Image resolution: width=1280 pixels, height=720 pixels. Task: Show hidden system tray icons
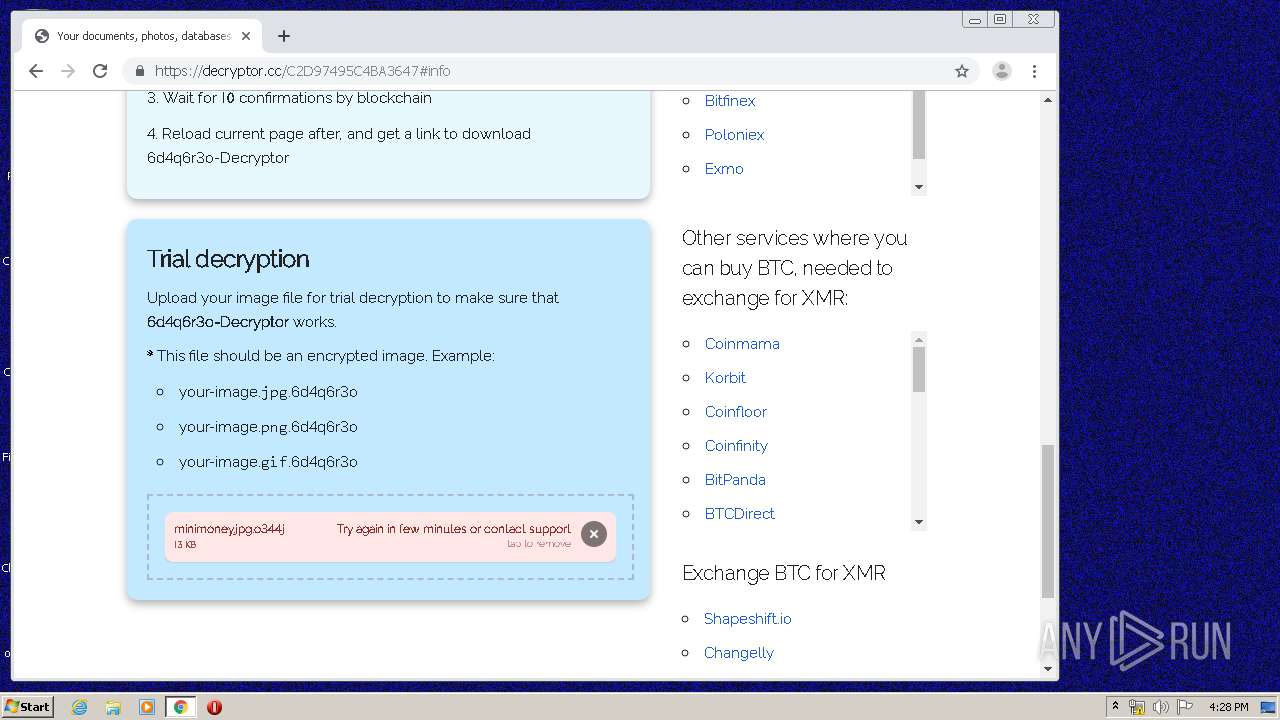pos(1115,707)
